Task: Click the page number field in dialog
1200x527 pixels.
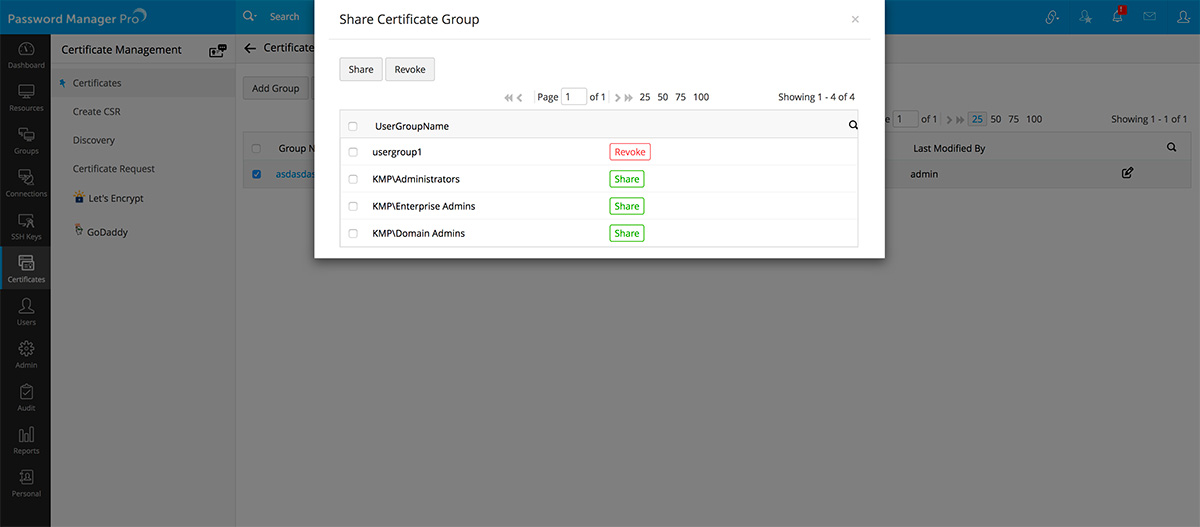Action: 574,97
